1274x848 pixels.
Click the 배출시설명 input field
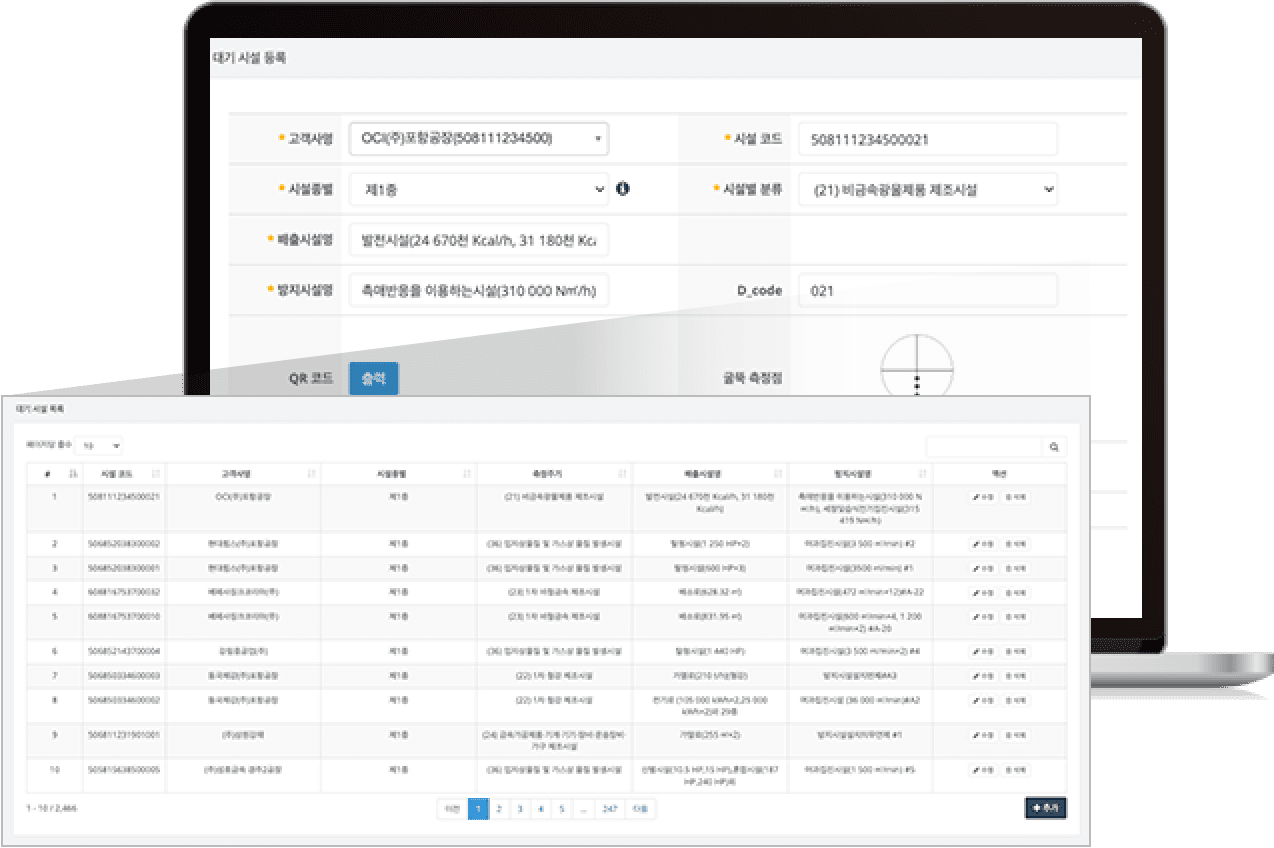click(x=478, y=240)
